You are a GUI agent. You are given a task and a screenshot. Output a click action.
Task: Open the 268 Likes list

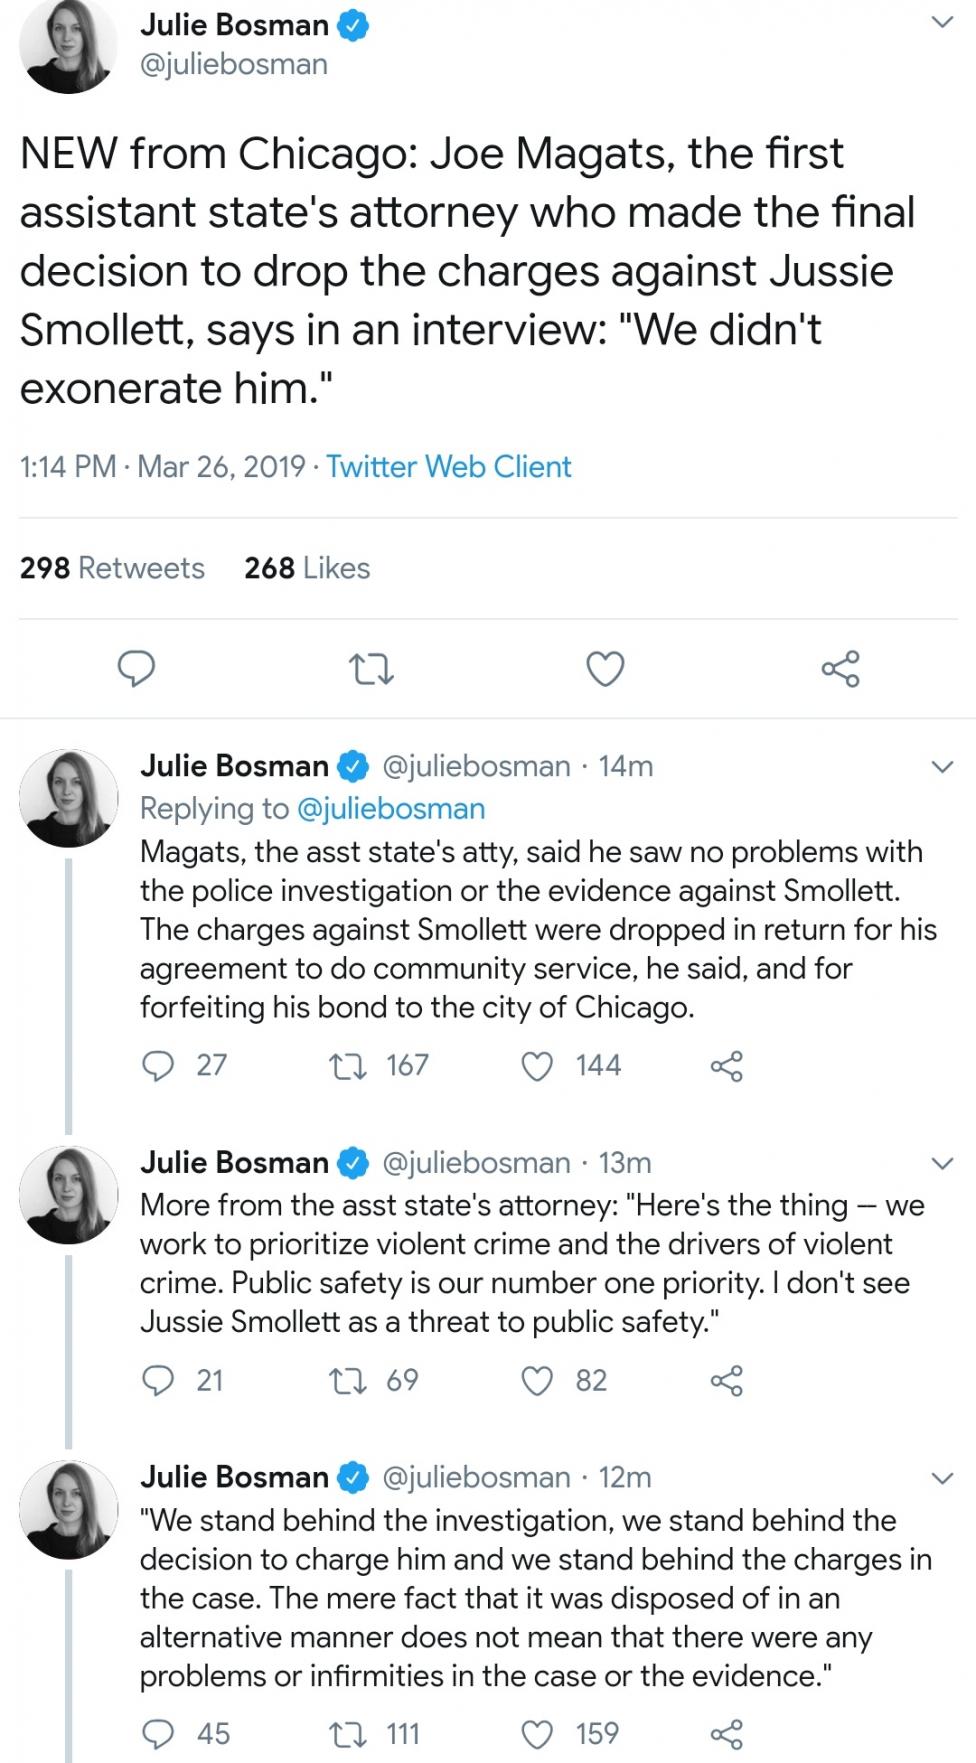point(307,568)
